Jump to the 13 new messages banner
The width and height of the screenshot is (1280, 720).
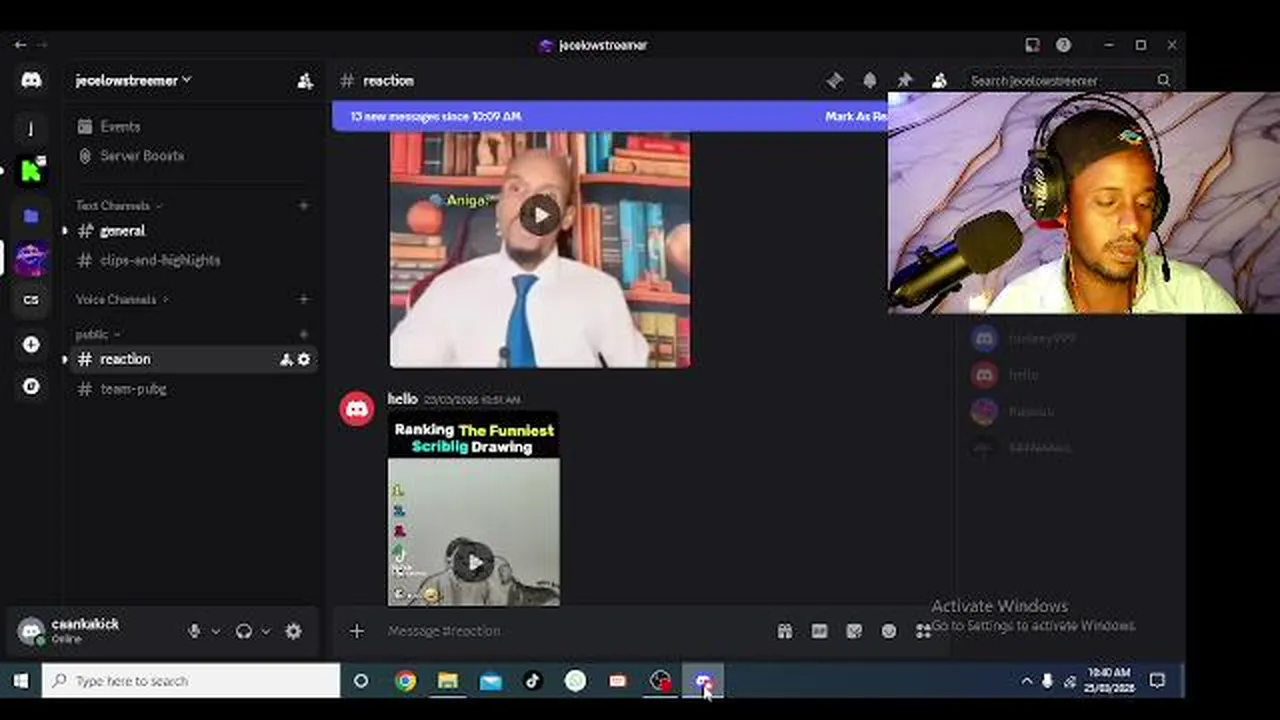tap(435, 117)
